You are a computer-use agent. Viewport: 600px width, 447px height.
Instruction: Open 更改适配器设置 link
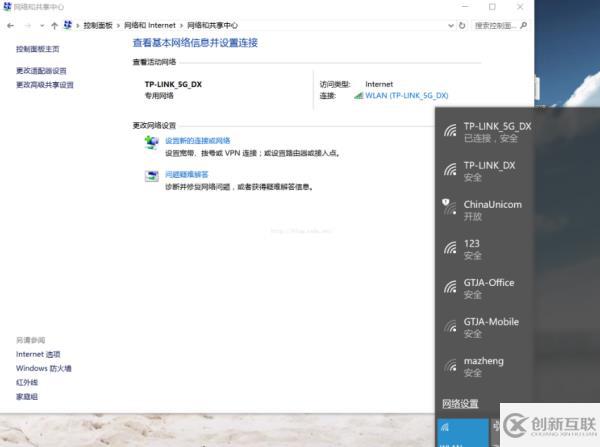(41, 71)
